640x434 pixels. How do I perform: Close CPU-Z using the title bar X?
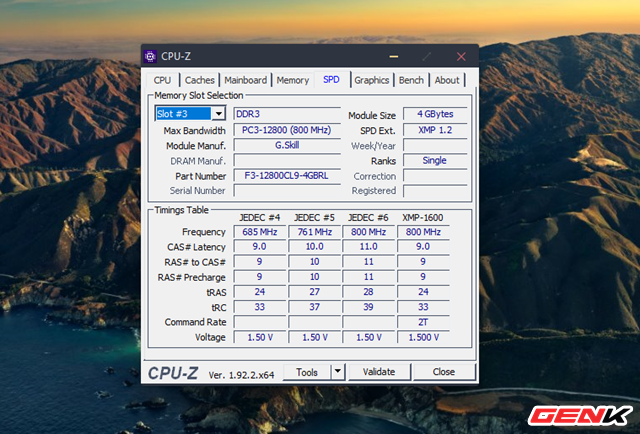click(461, 57)
